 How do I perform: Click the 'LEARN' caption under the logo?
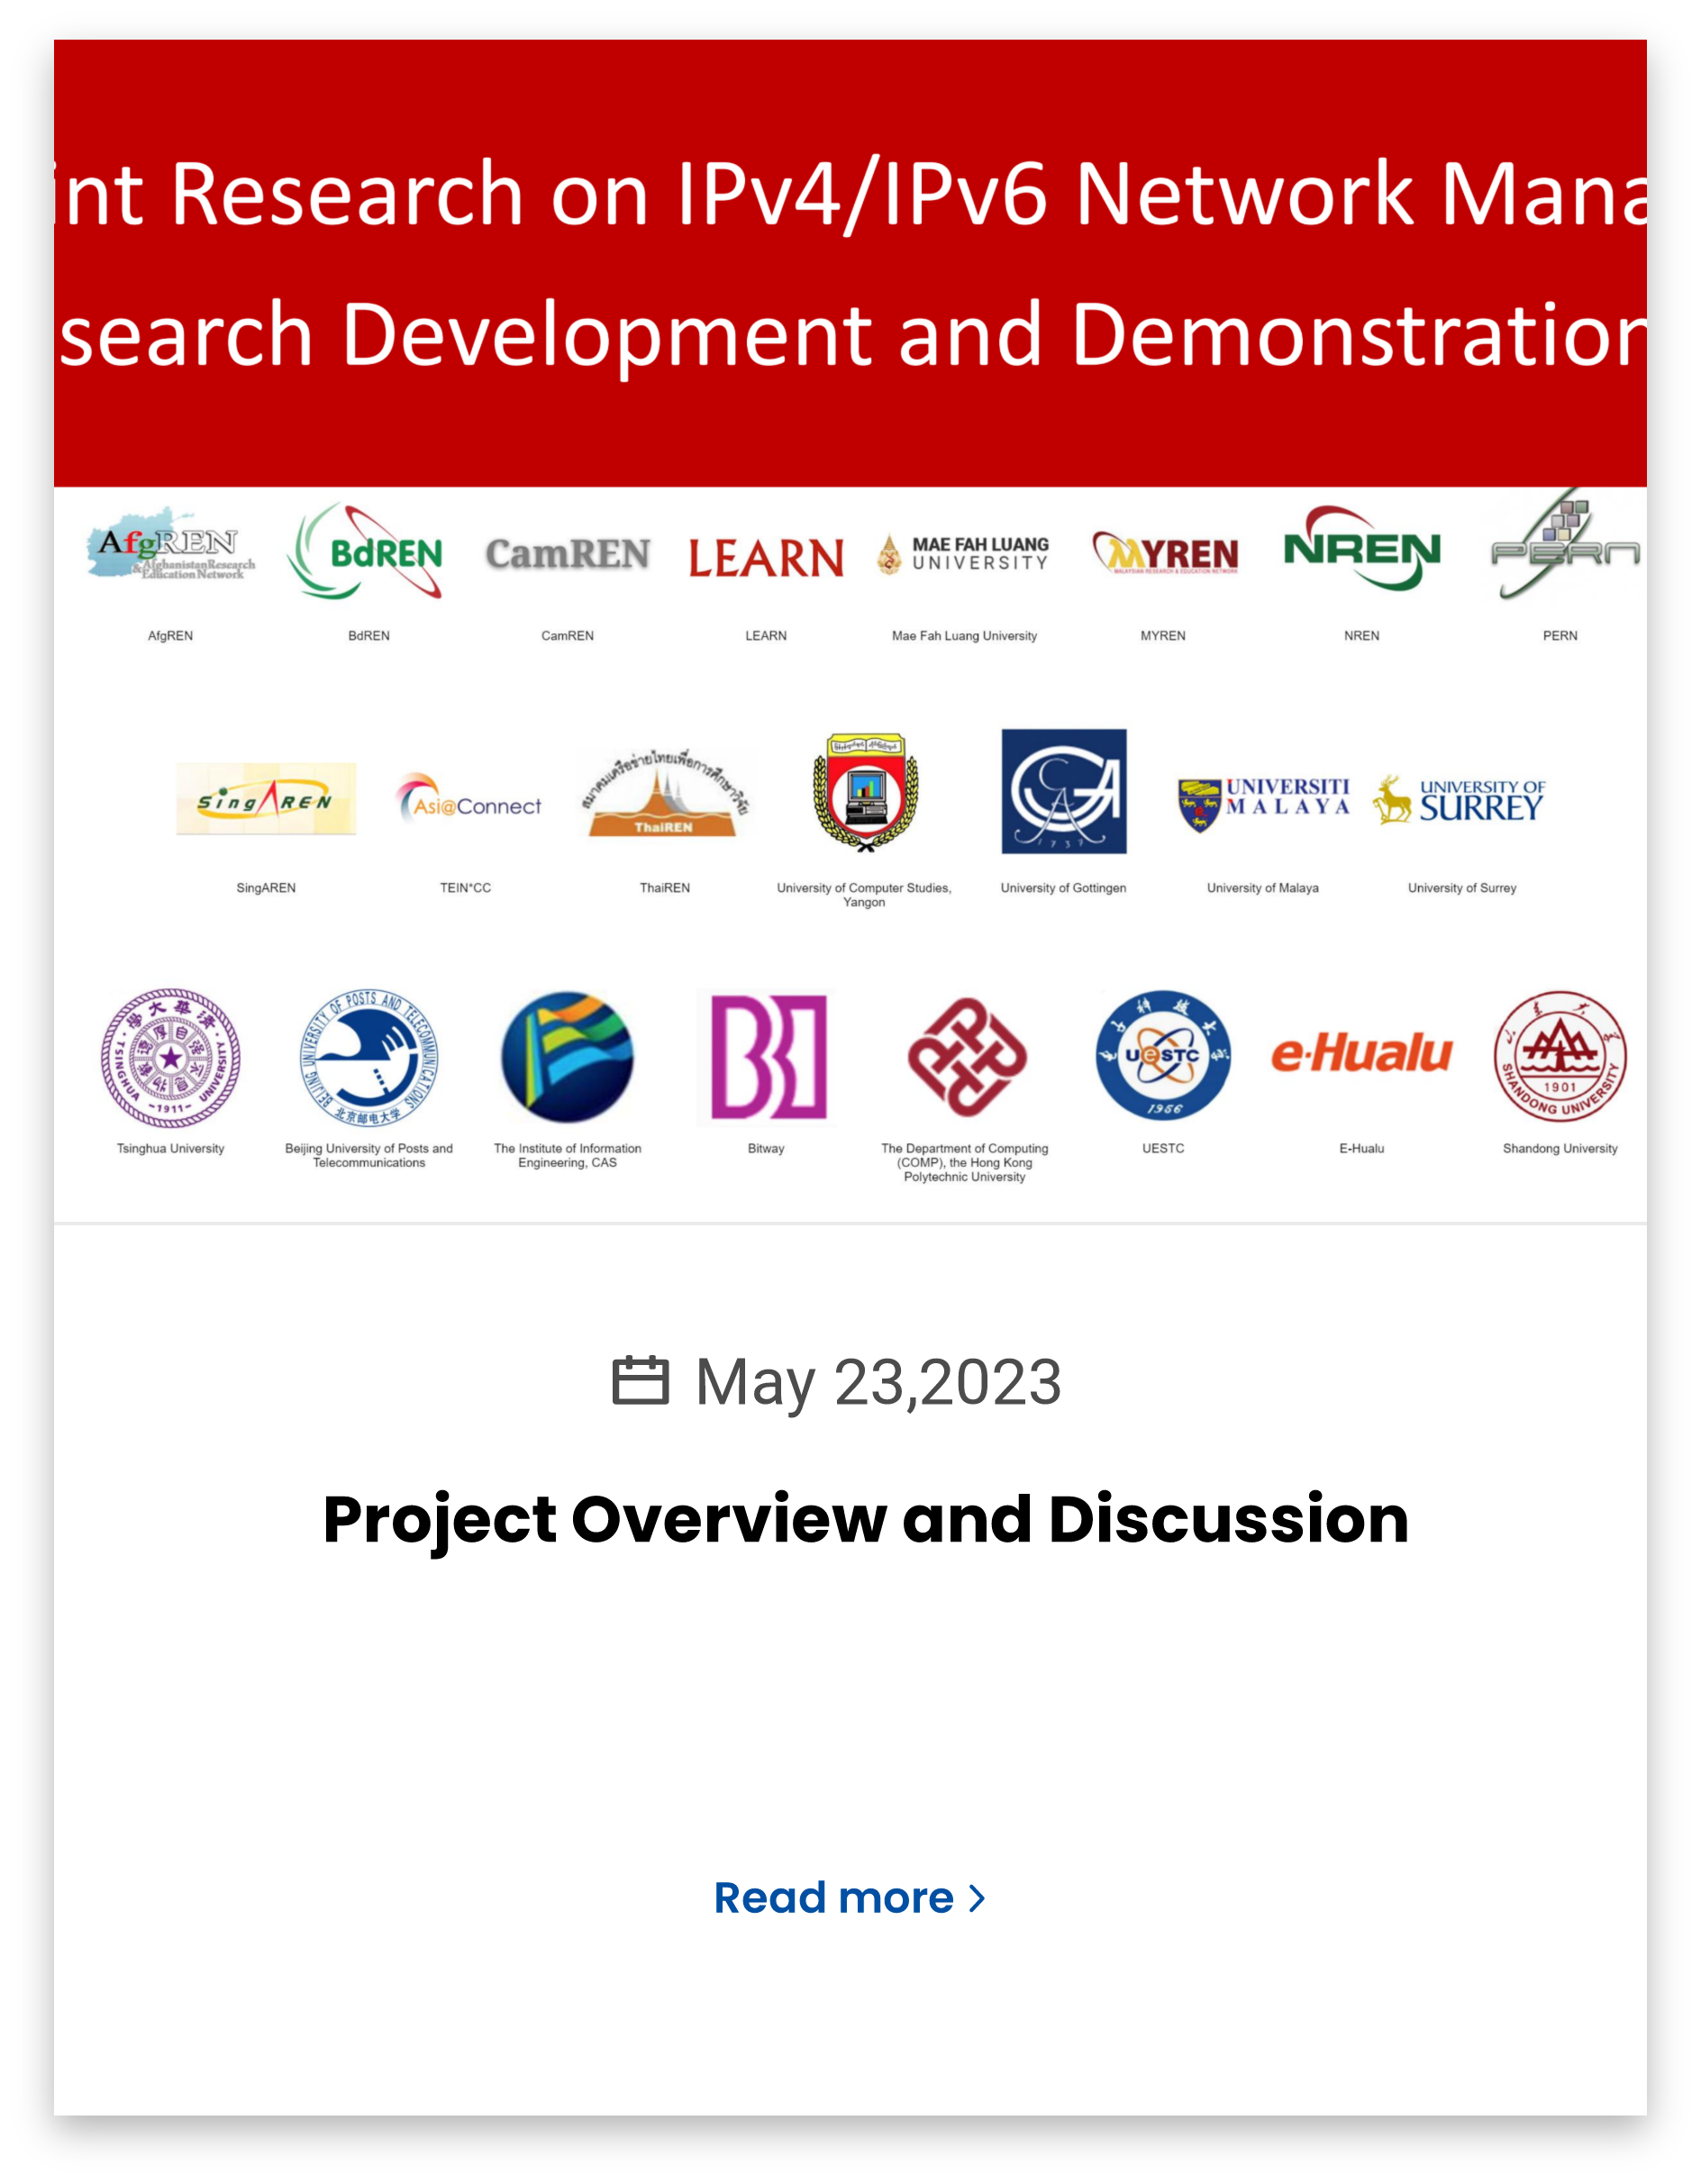coord(766,636)
